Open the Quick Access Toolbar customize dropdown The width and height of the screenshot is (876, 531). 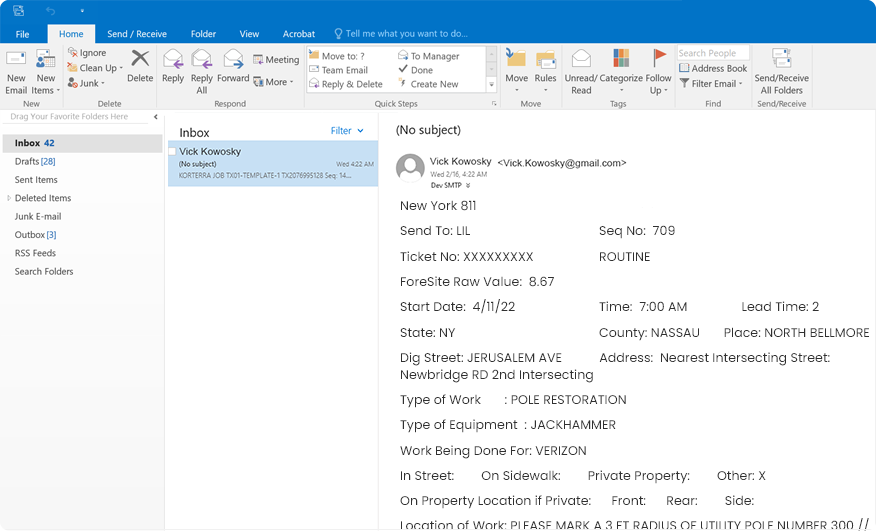point(82,11)
